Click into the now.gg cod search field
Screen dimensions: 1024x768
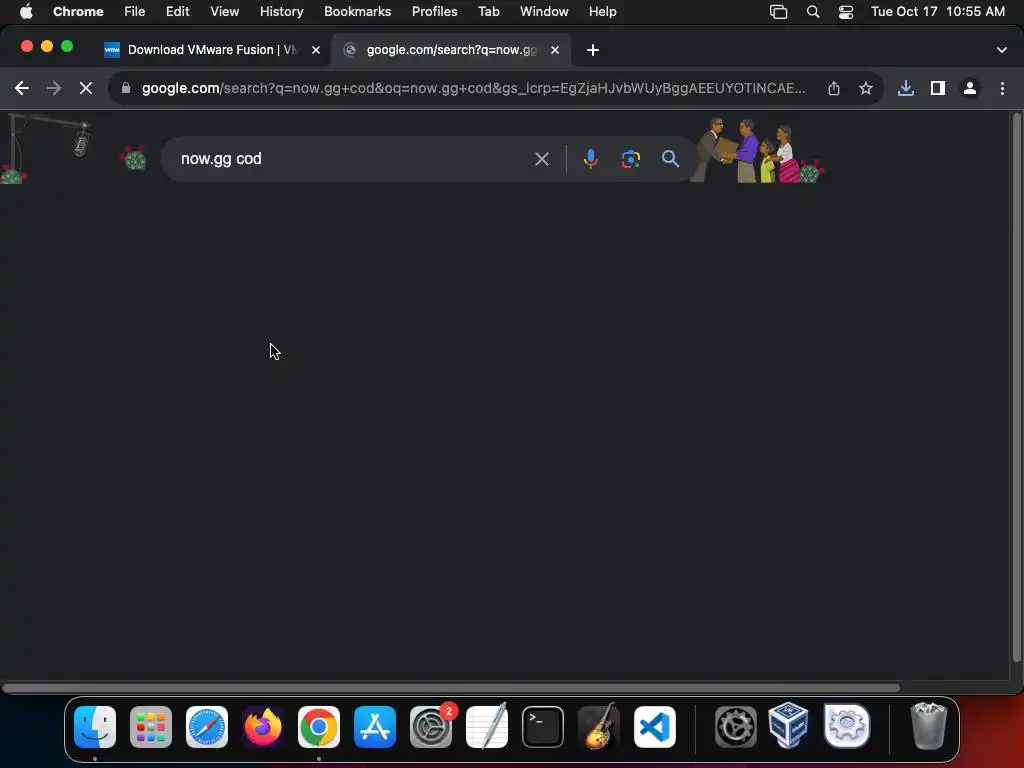pyautogui.click(x=353, y=159)
